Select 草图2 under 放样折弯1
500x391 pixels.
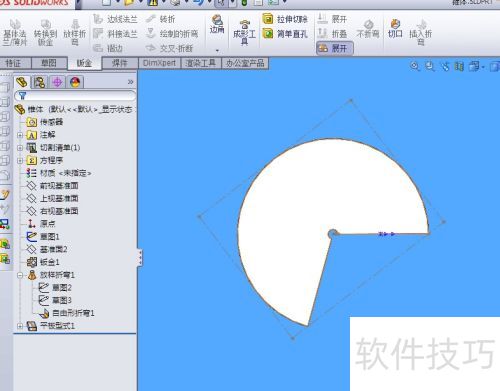[x=55, y=288]
